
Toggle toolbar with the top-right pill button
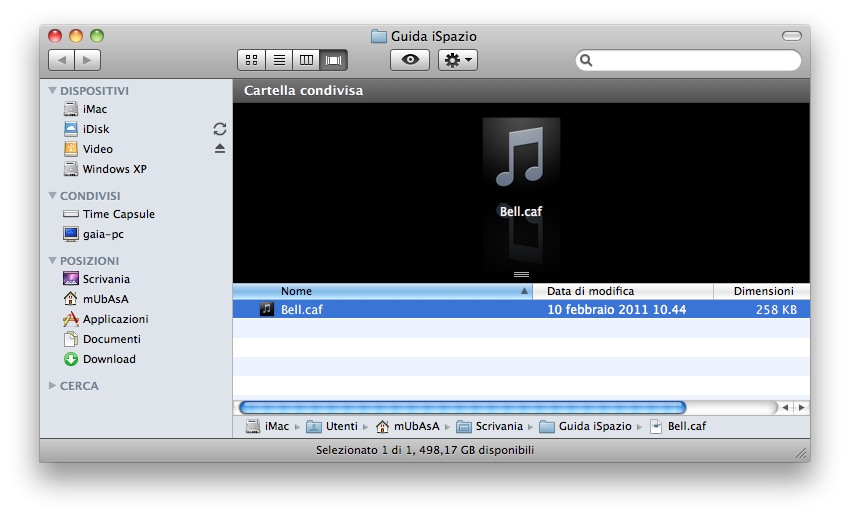pyautogui.click(x=791, y=36)
